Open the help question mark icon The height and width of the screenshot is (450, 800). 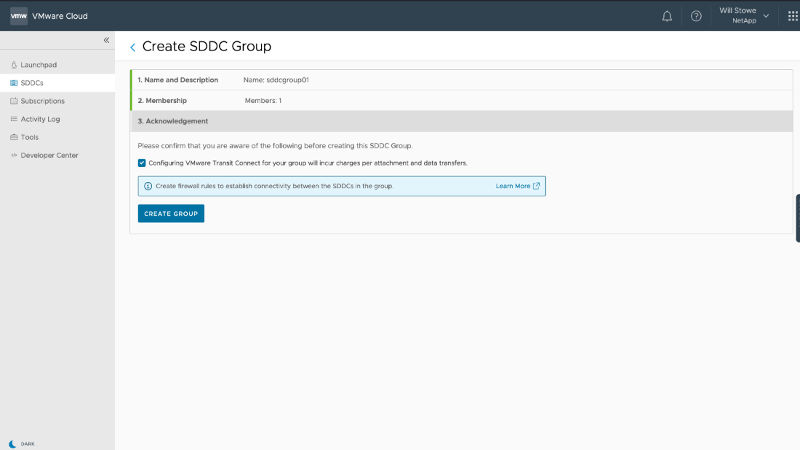coord(696,16)
